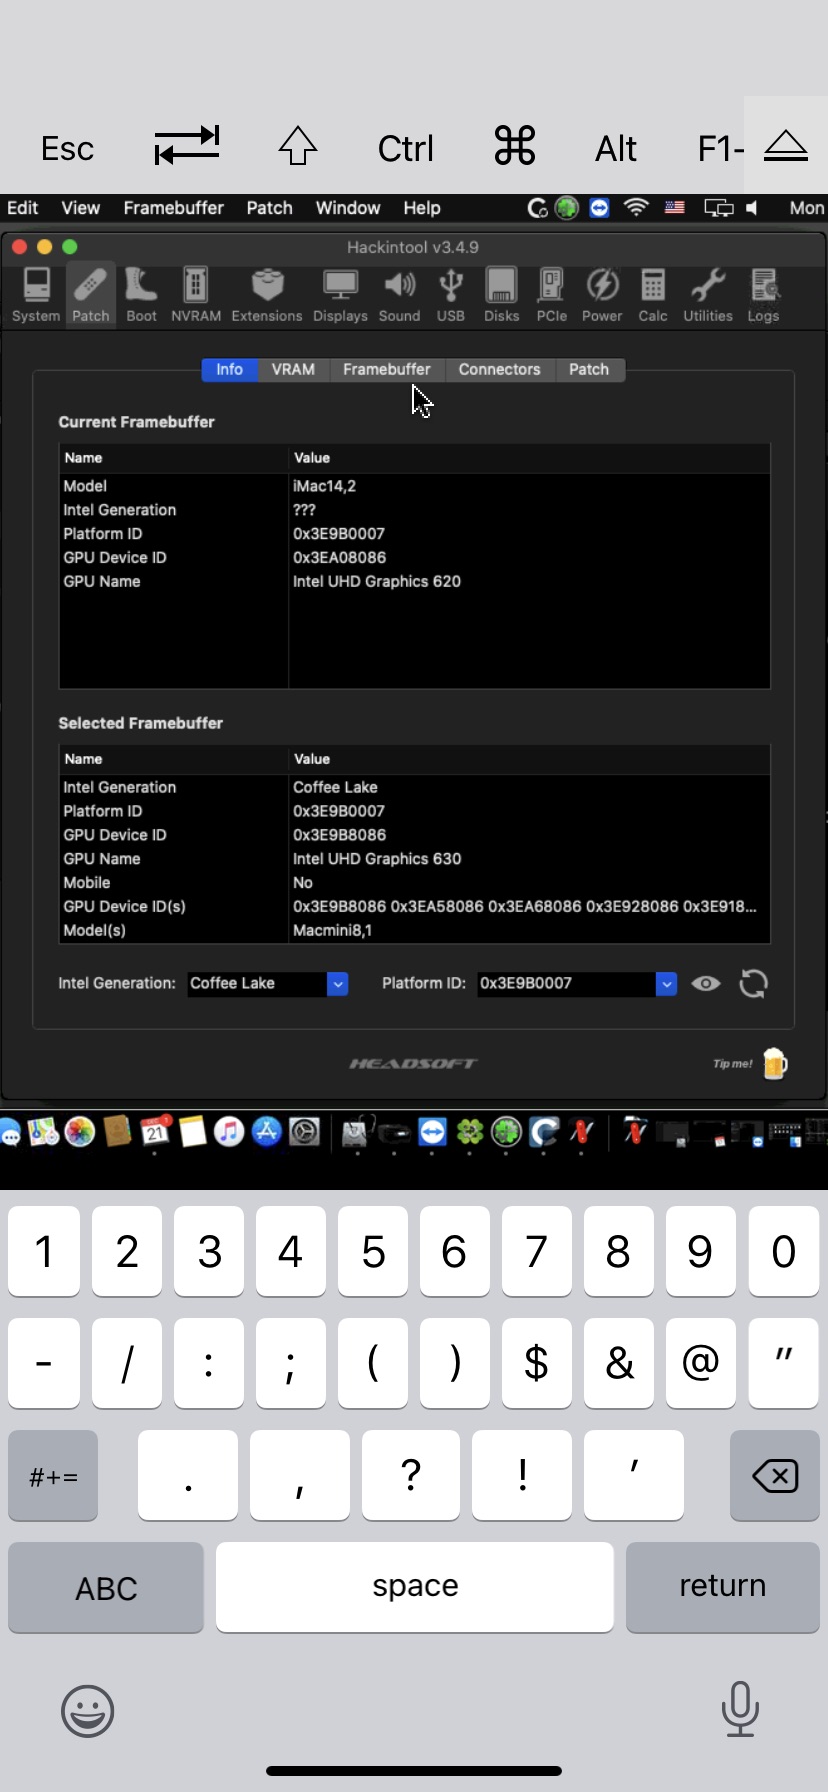Toggle the Alt modifier key

pos(616,149)
